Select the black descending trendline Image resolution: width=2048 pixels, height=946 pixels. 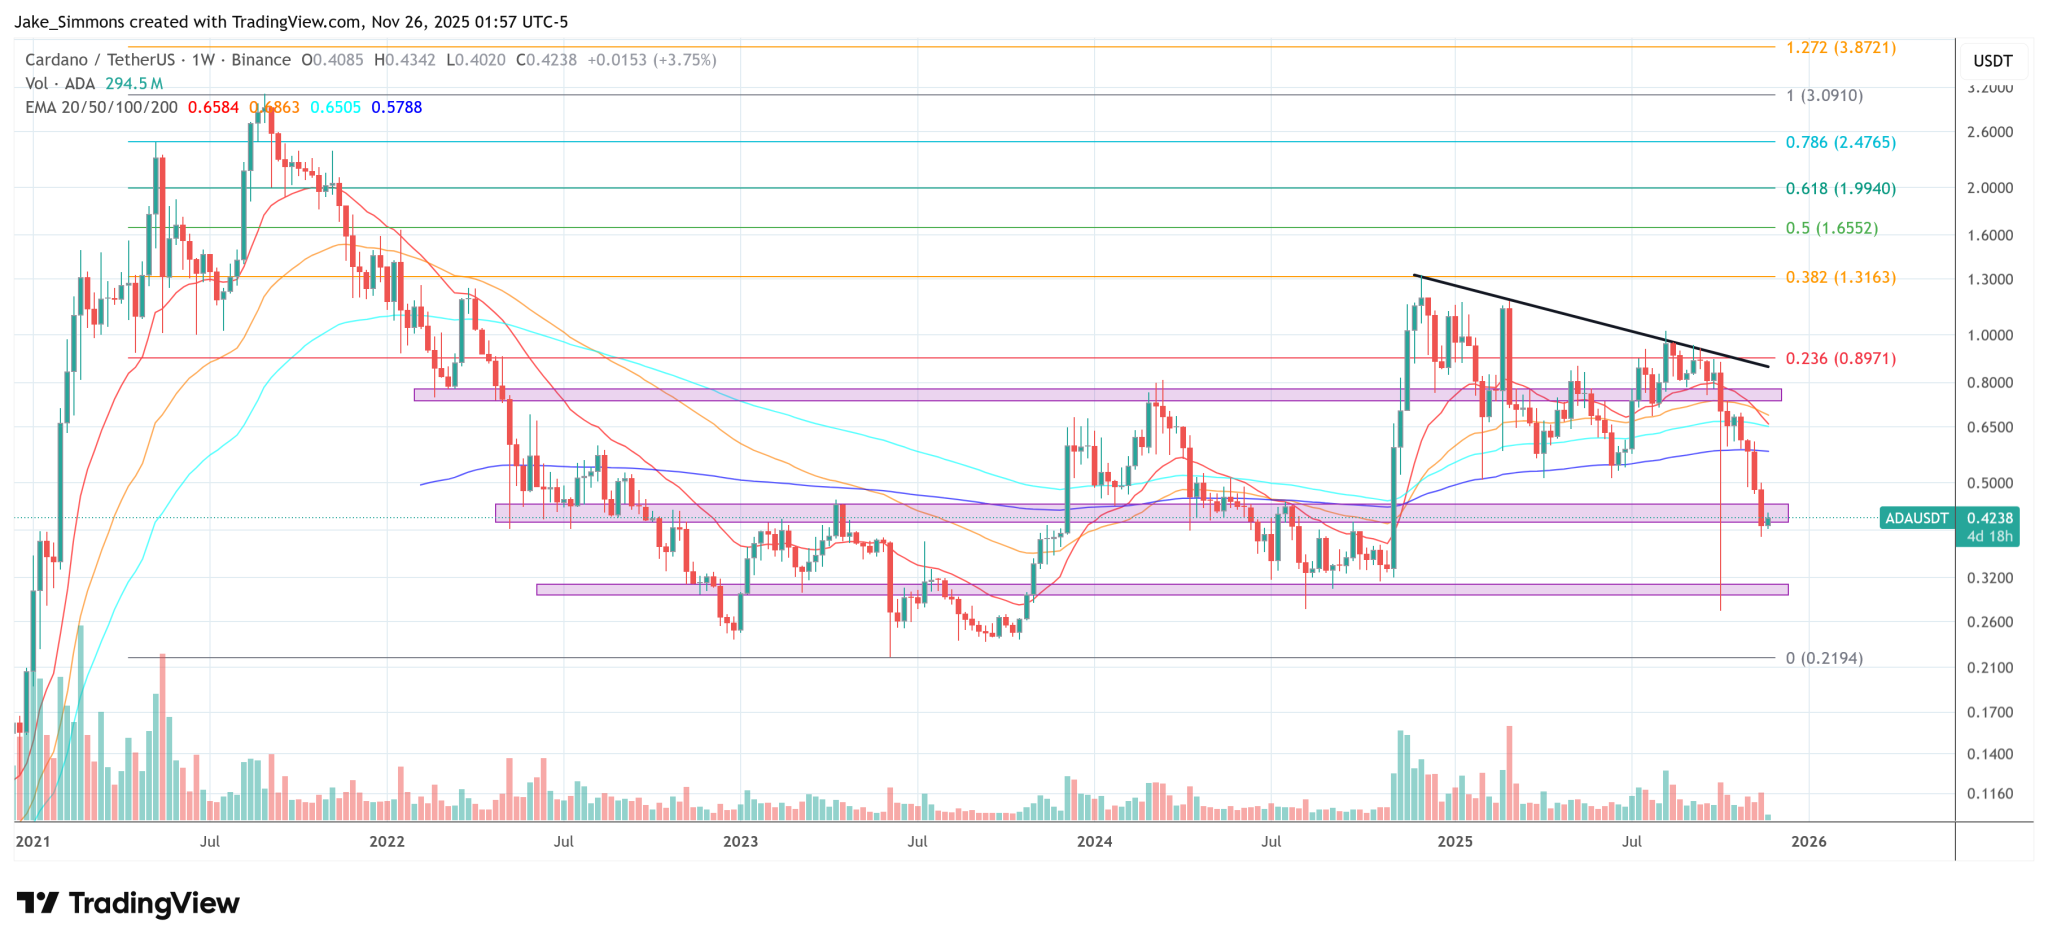[x=1590, y=320]
